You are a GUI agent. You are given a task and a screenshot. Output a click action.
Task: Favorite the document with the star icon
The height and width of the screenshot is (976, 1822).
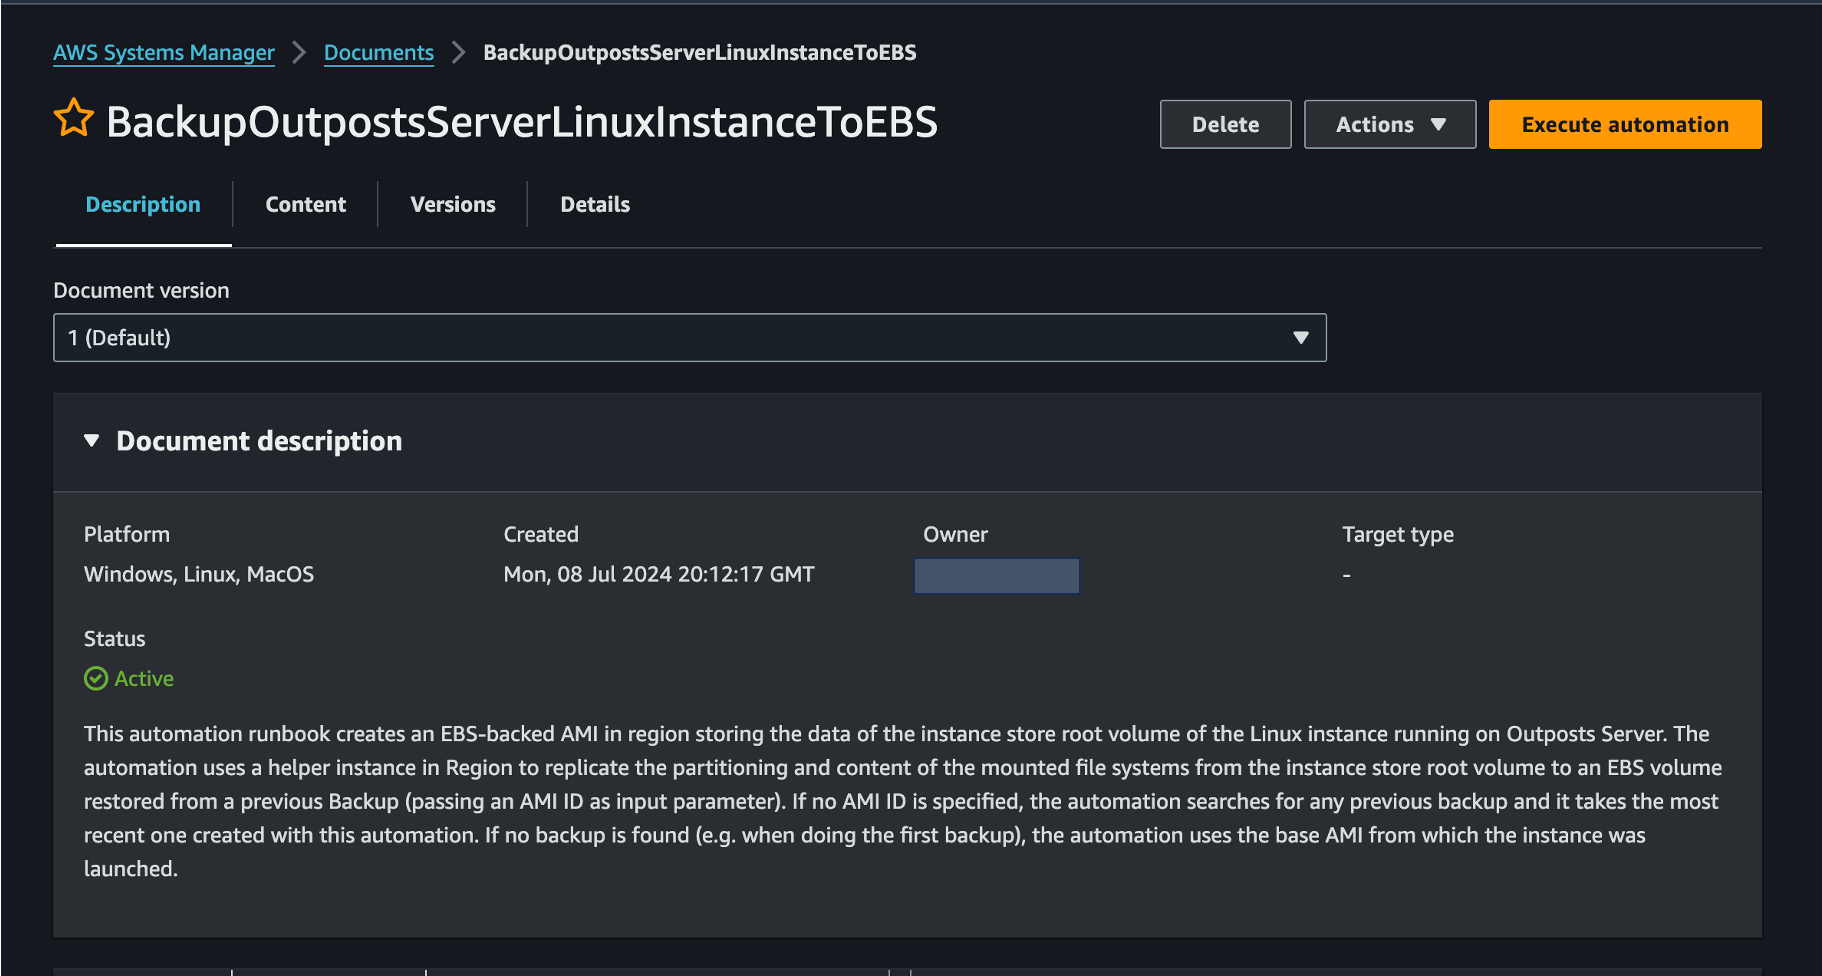[74, 119]
